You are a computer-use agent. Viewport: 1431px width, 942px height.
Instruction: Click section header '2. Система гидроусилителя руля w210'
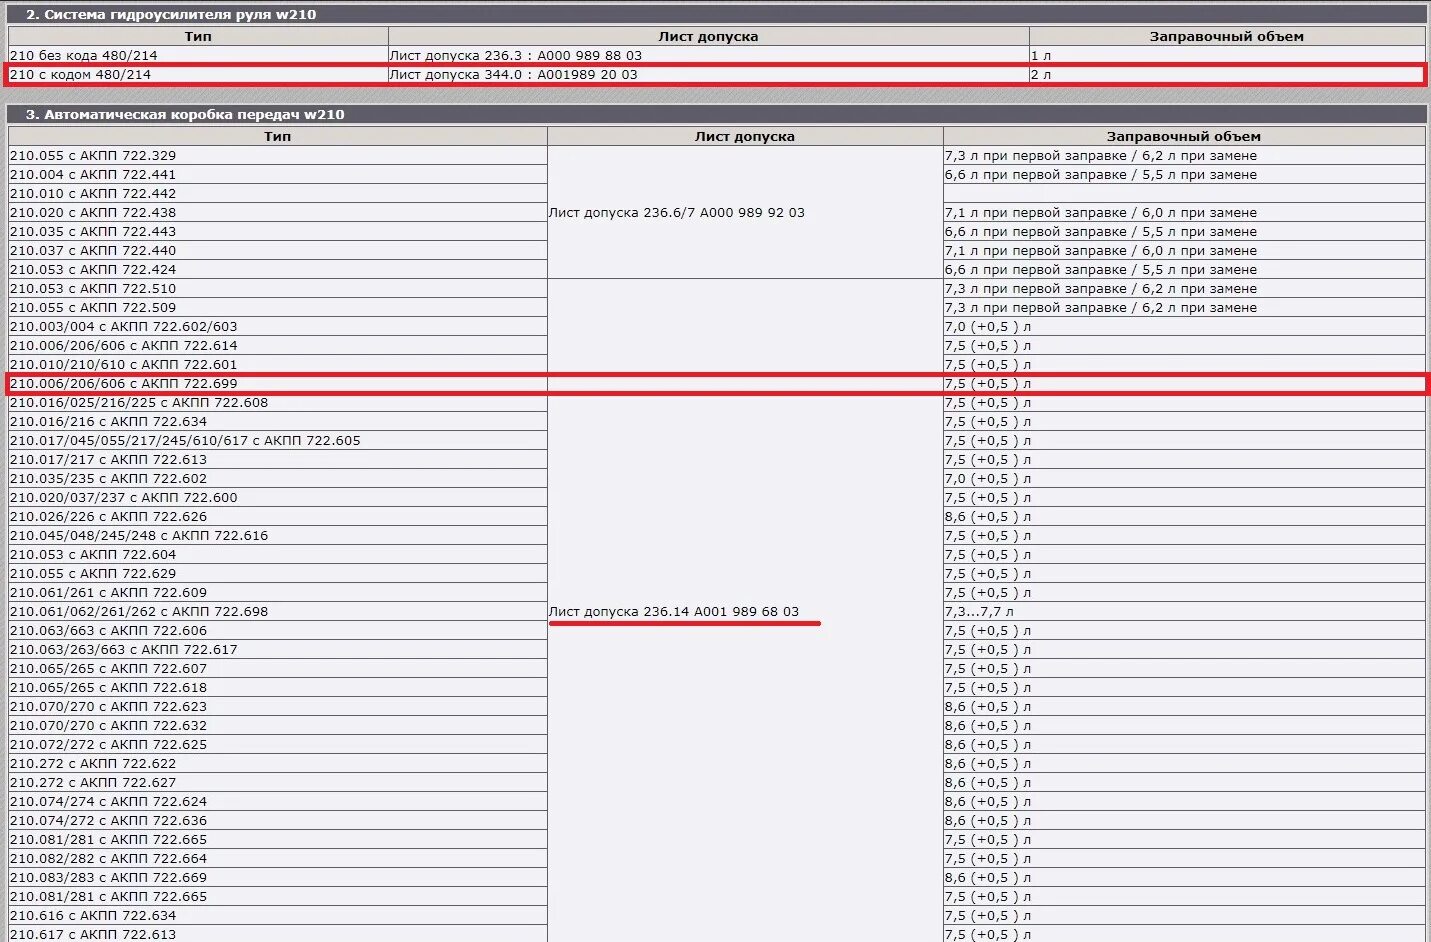click(717, 14)
